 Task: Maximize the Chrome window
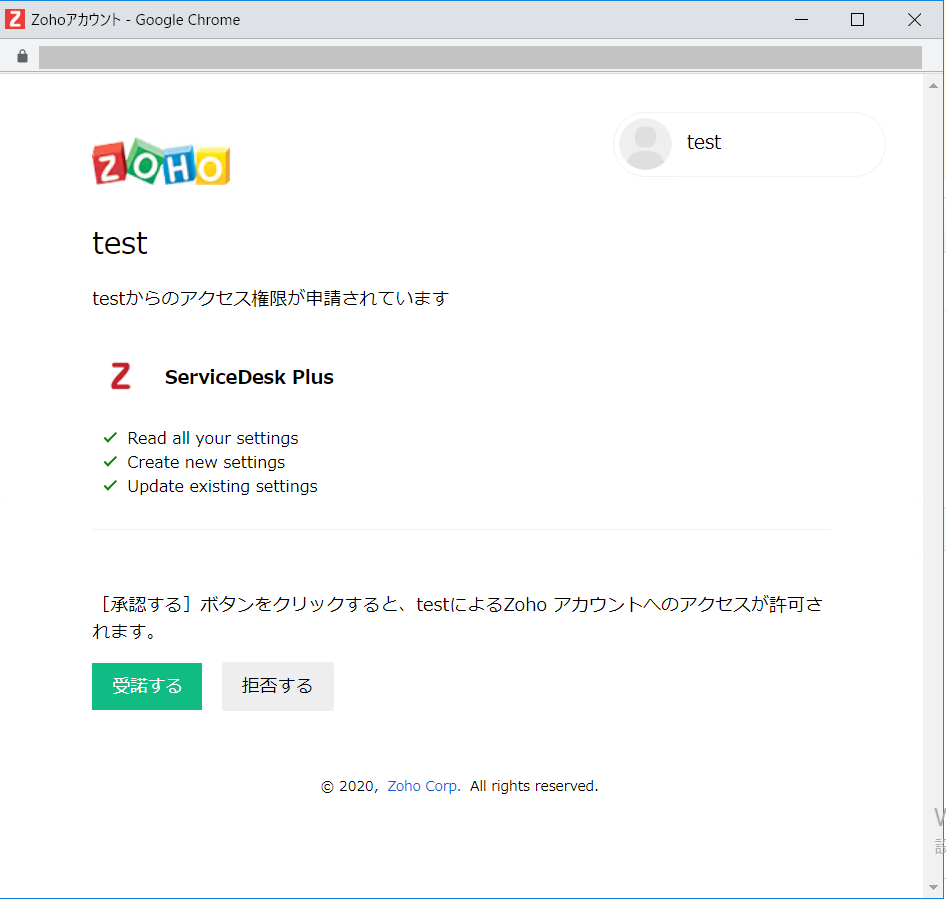857,19
